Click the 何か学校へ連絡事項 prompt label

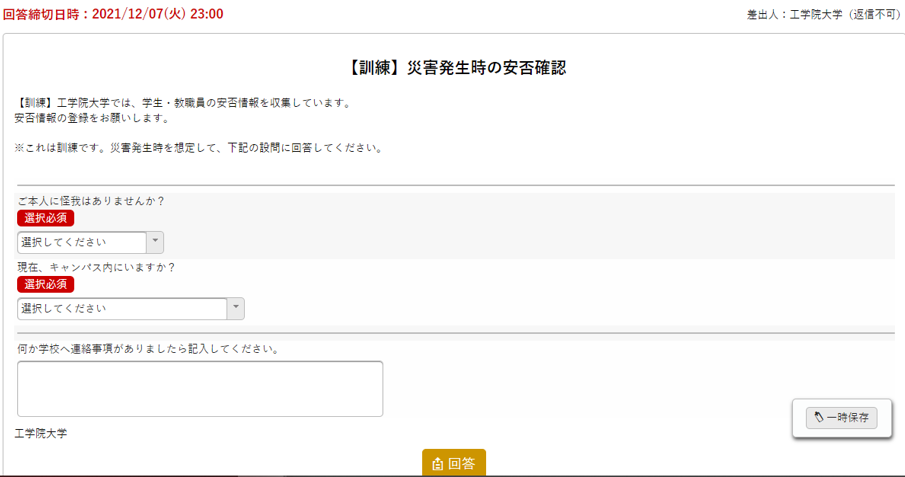coord(148,349)
